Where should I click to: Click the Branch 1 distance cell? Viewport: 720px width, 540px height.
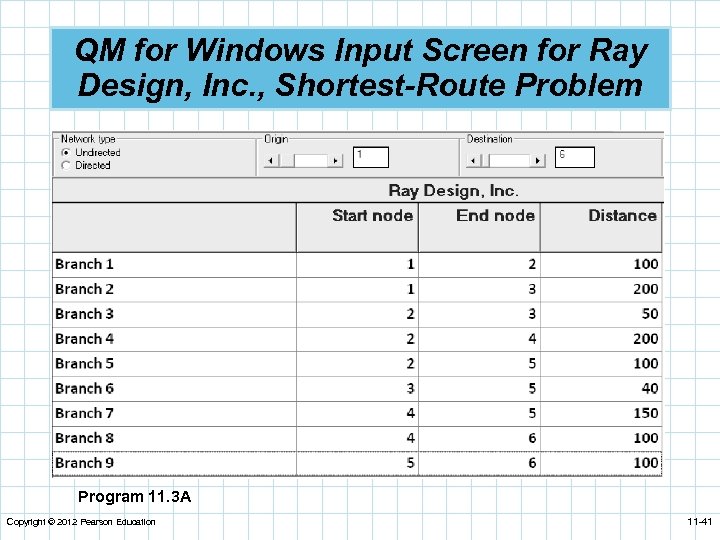(x=601, y=264)
